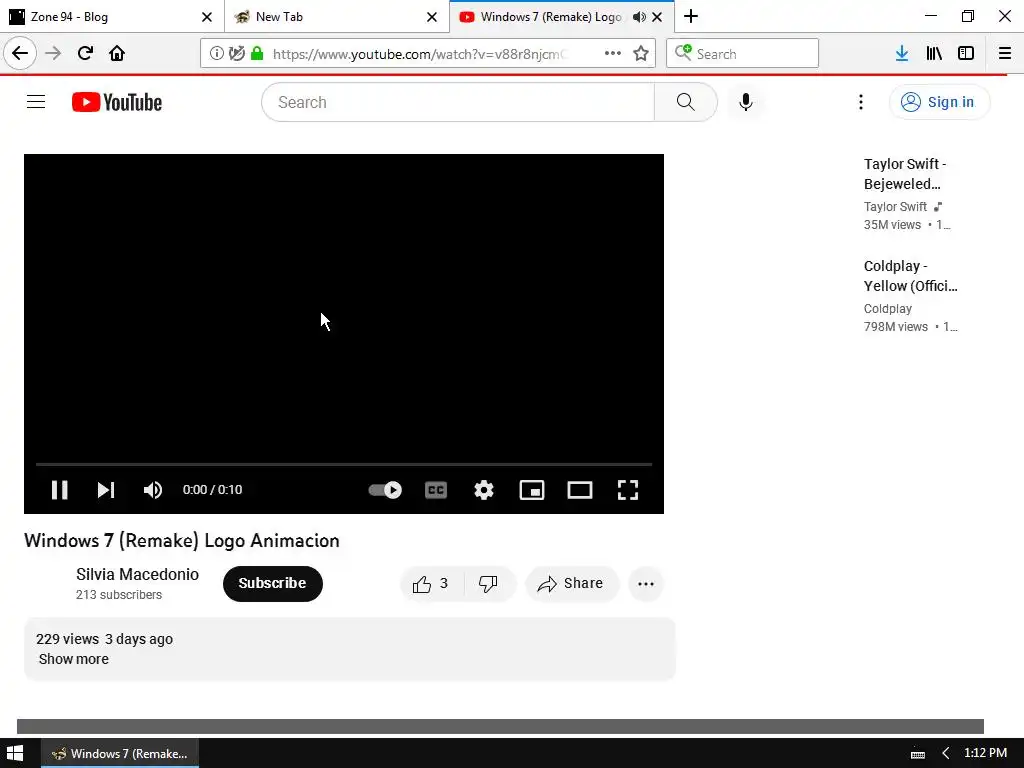The width and height of the screenshot is (1024, 768).
Task: Close the Zone 94 - Blog tab
Action: (207, 17)
